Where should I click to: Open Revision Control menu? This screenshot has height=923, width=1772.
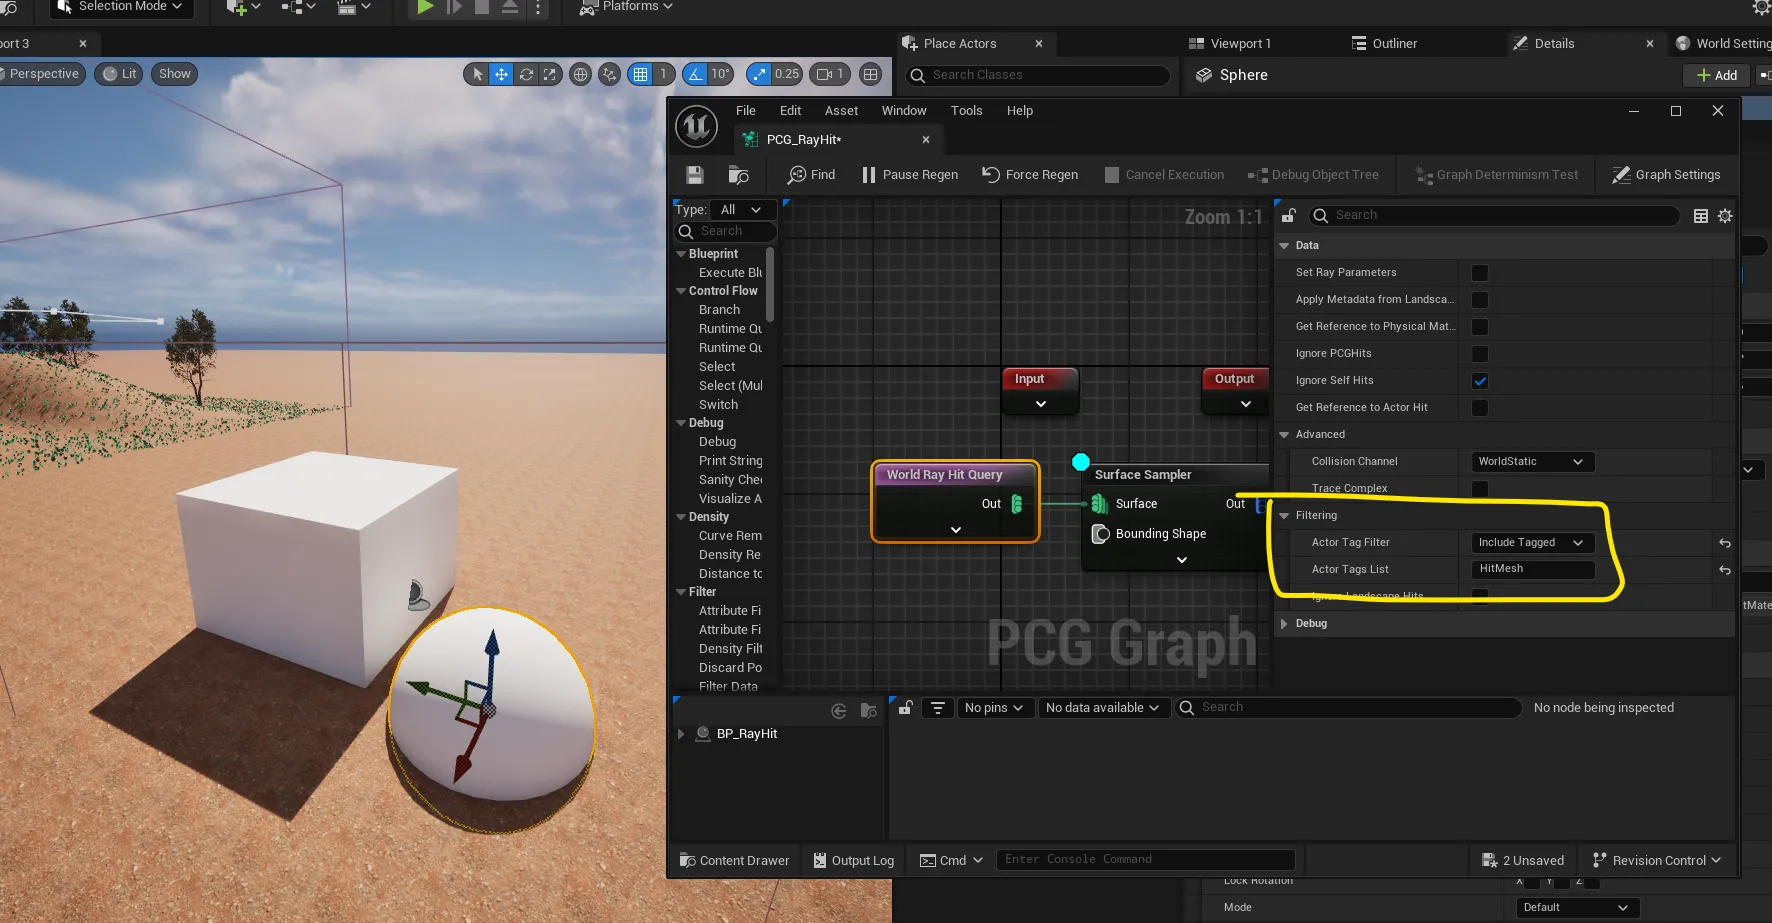click(x=1657, y=861)
